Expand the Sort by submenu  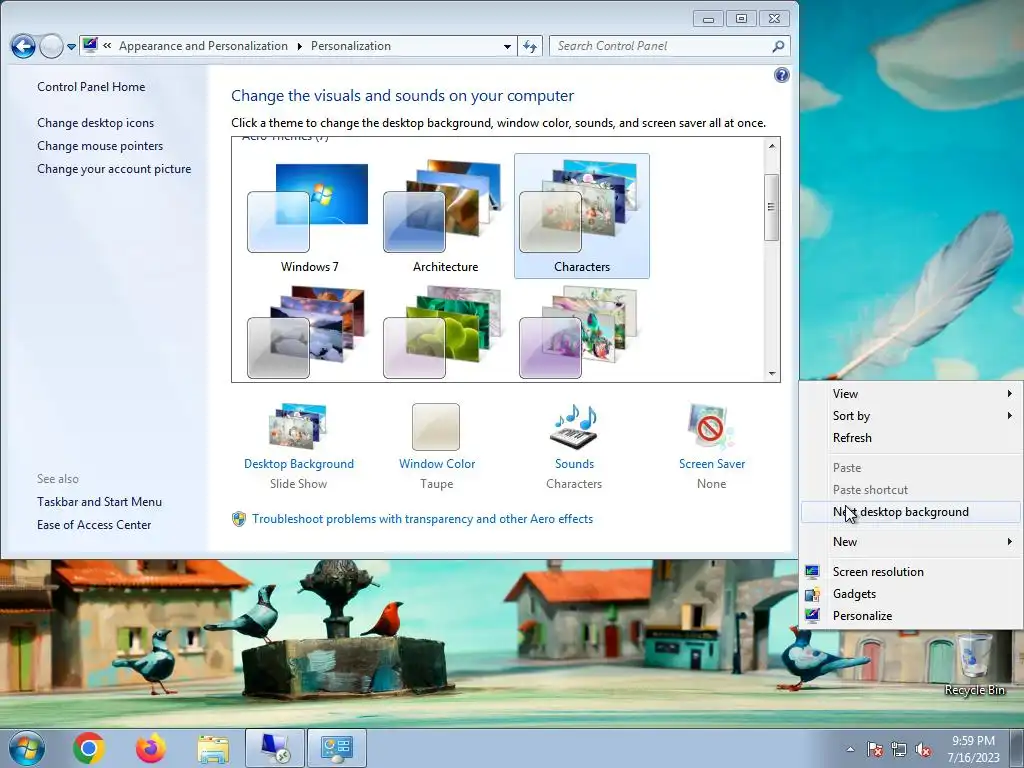pyautogui.click(x=911, y=416)
